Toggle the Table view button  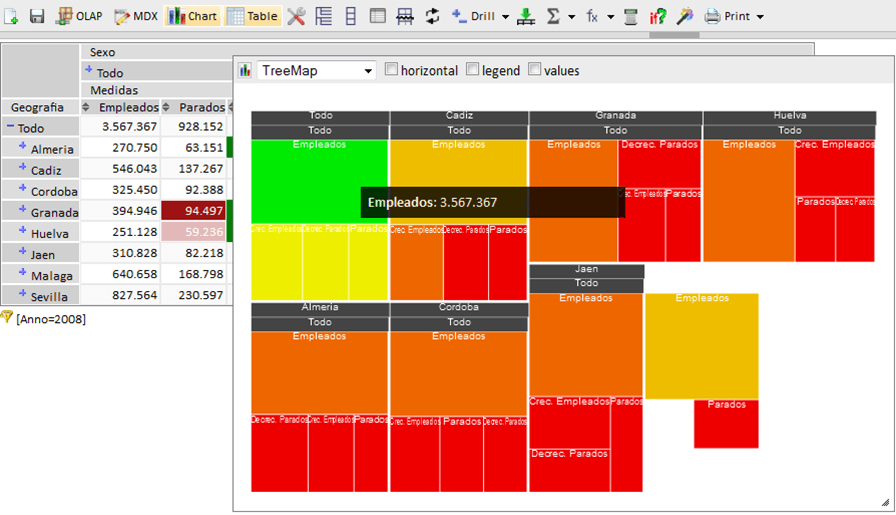click(253, 16)
